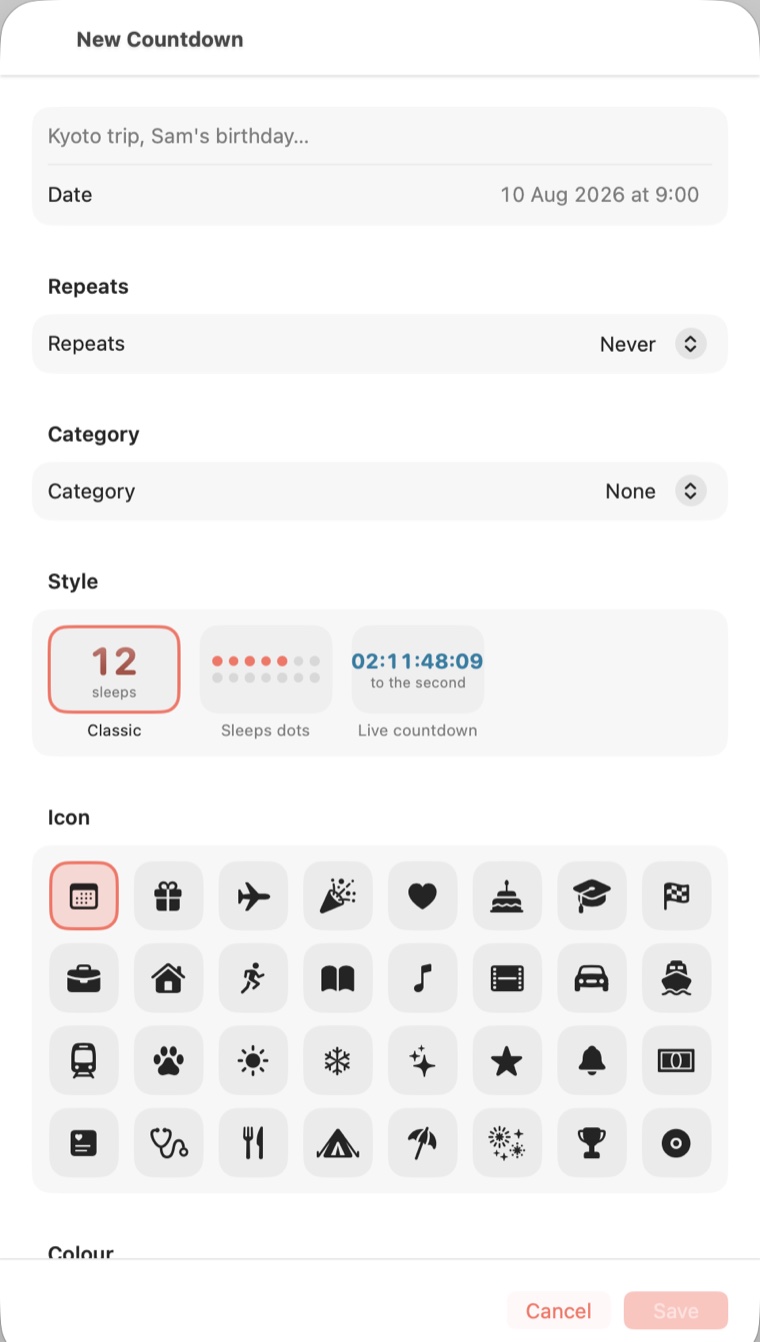Pick the open book icon

coord(338,978)
